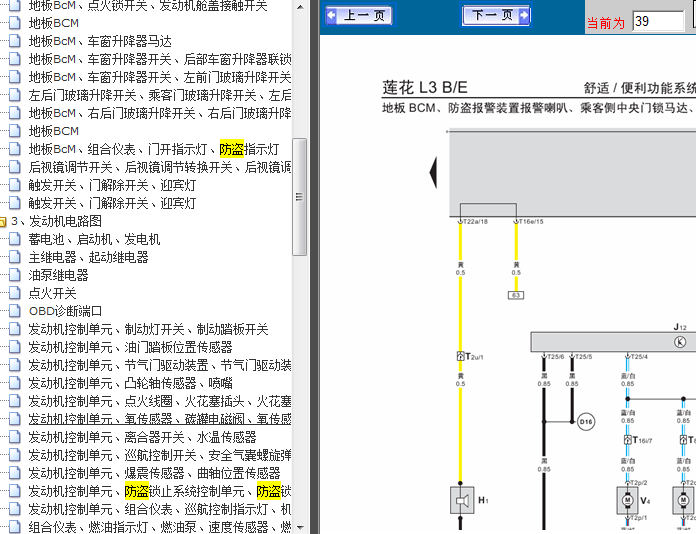Expand the 3、发动机电路图 section
696x534 pixels.
(56, 221)
